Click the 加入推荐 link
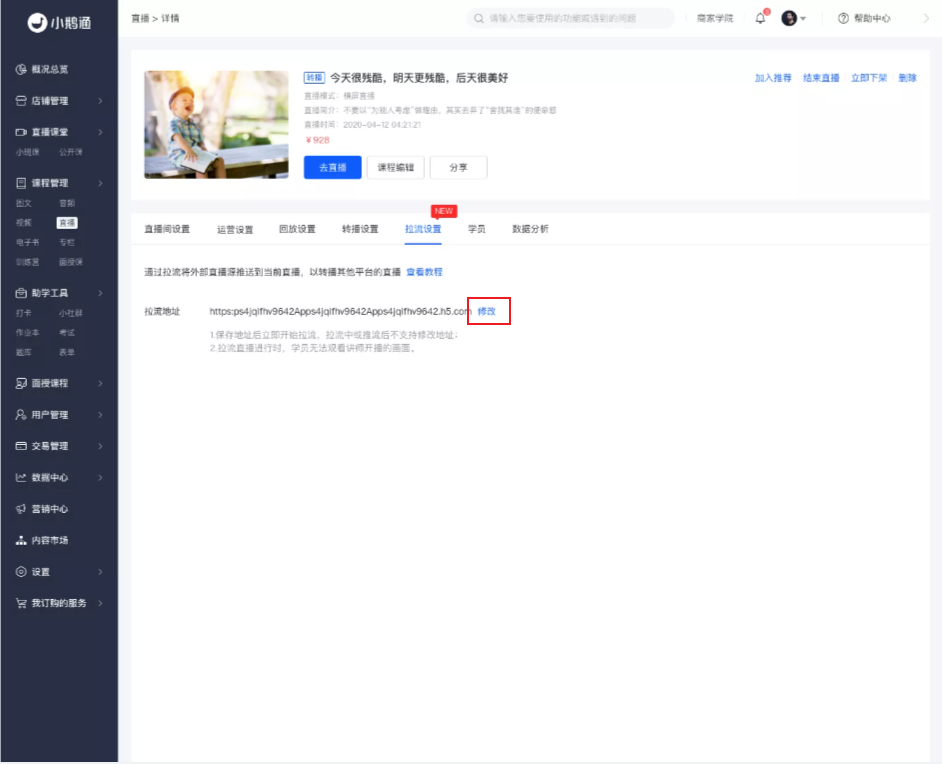The height and width of the screenshot is (764, 942). 773,78
